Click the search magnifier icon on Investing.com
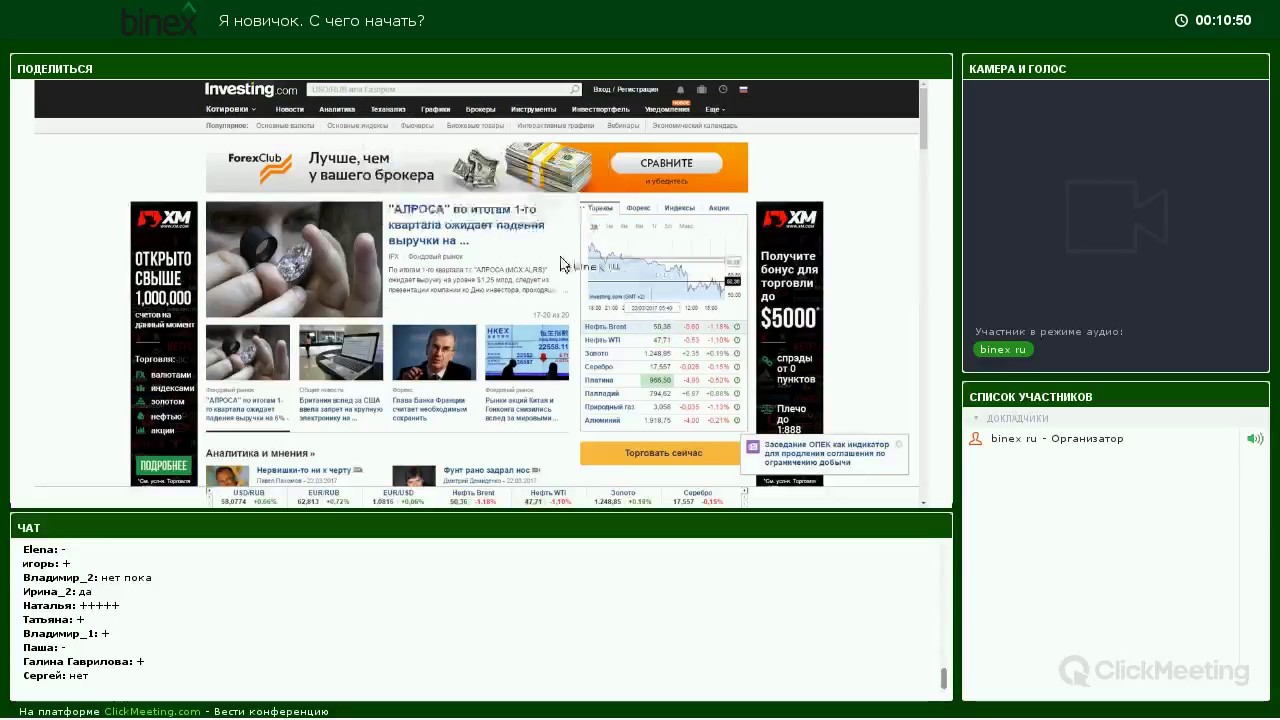The height and width of the screenshot is (720, 1280). point(575,89)
